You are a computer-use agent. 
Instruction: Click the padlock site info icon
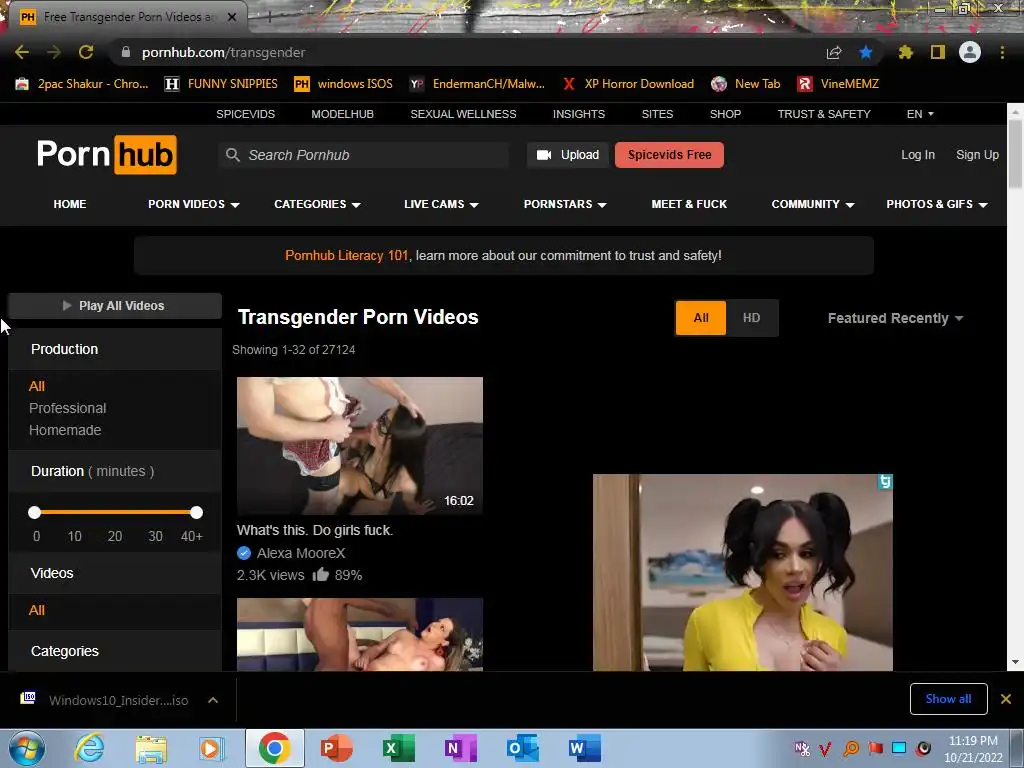[x=126, y=52]
